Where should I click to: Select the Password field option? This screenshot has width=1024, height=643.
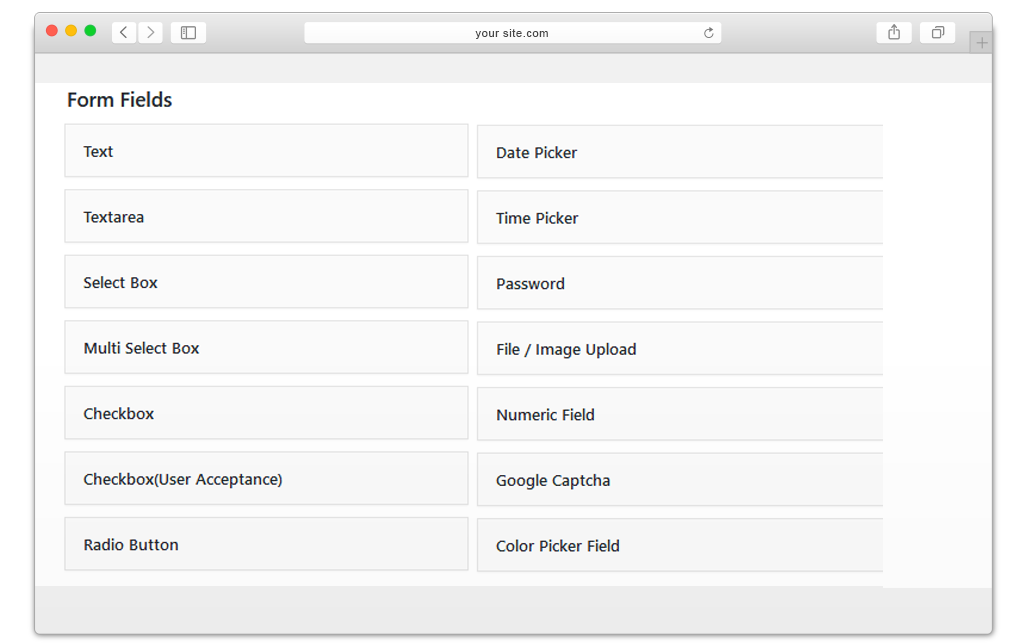click(680, 283)
